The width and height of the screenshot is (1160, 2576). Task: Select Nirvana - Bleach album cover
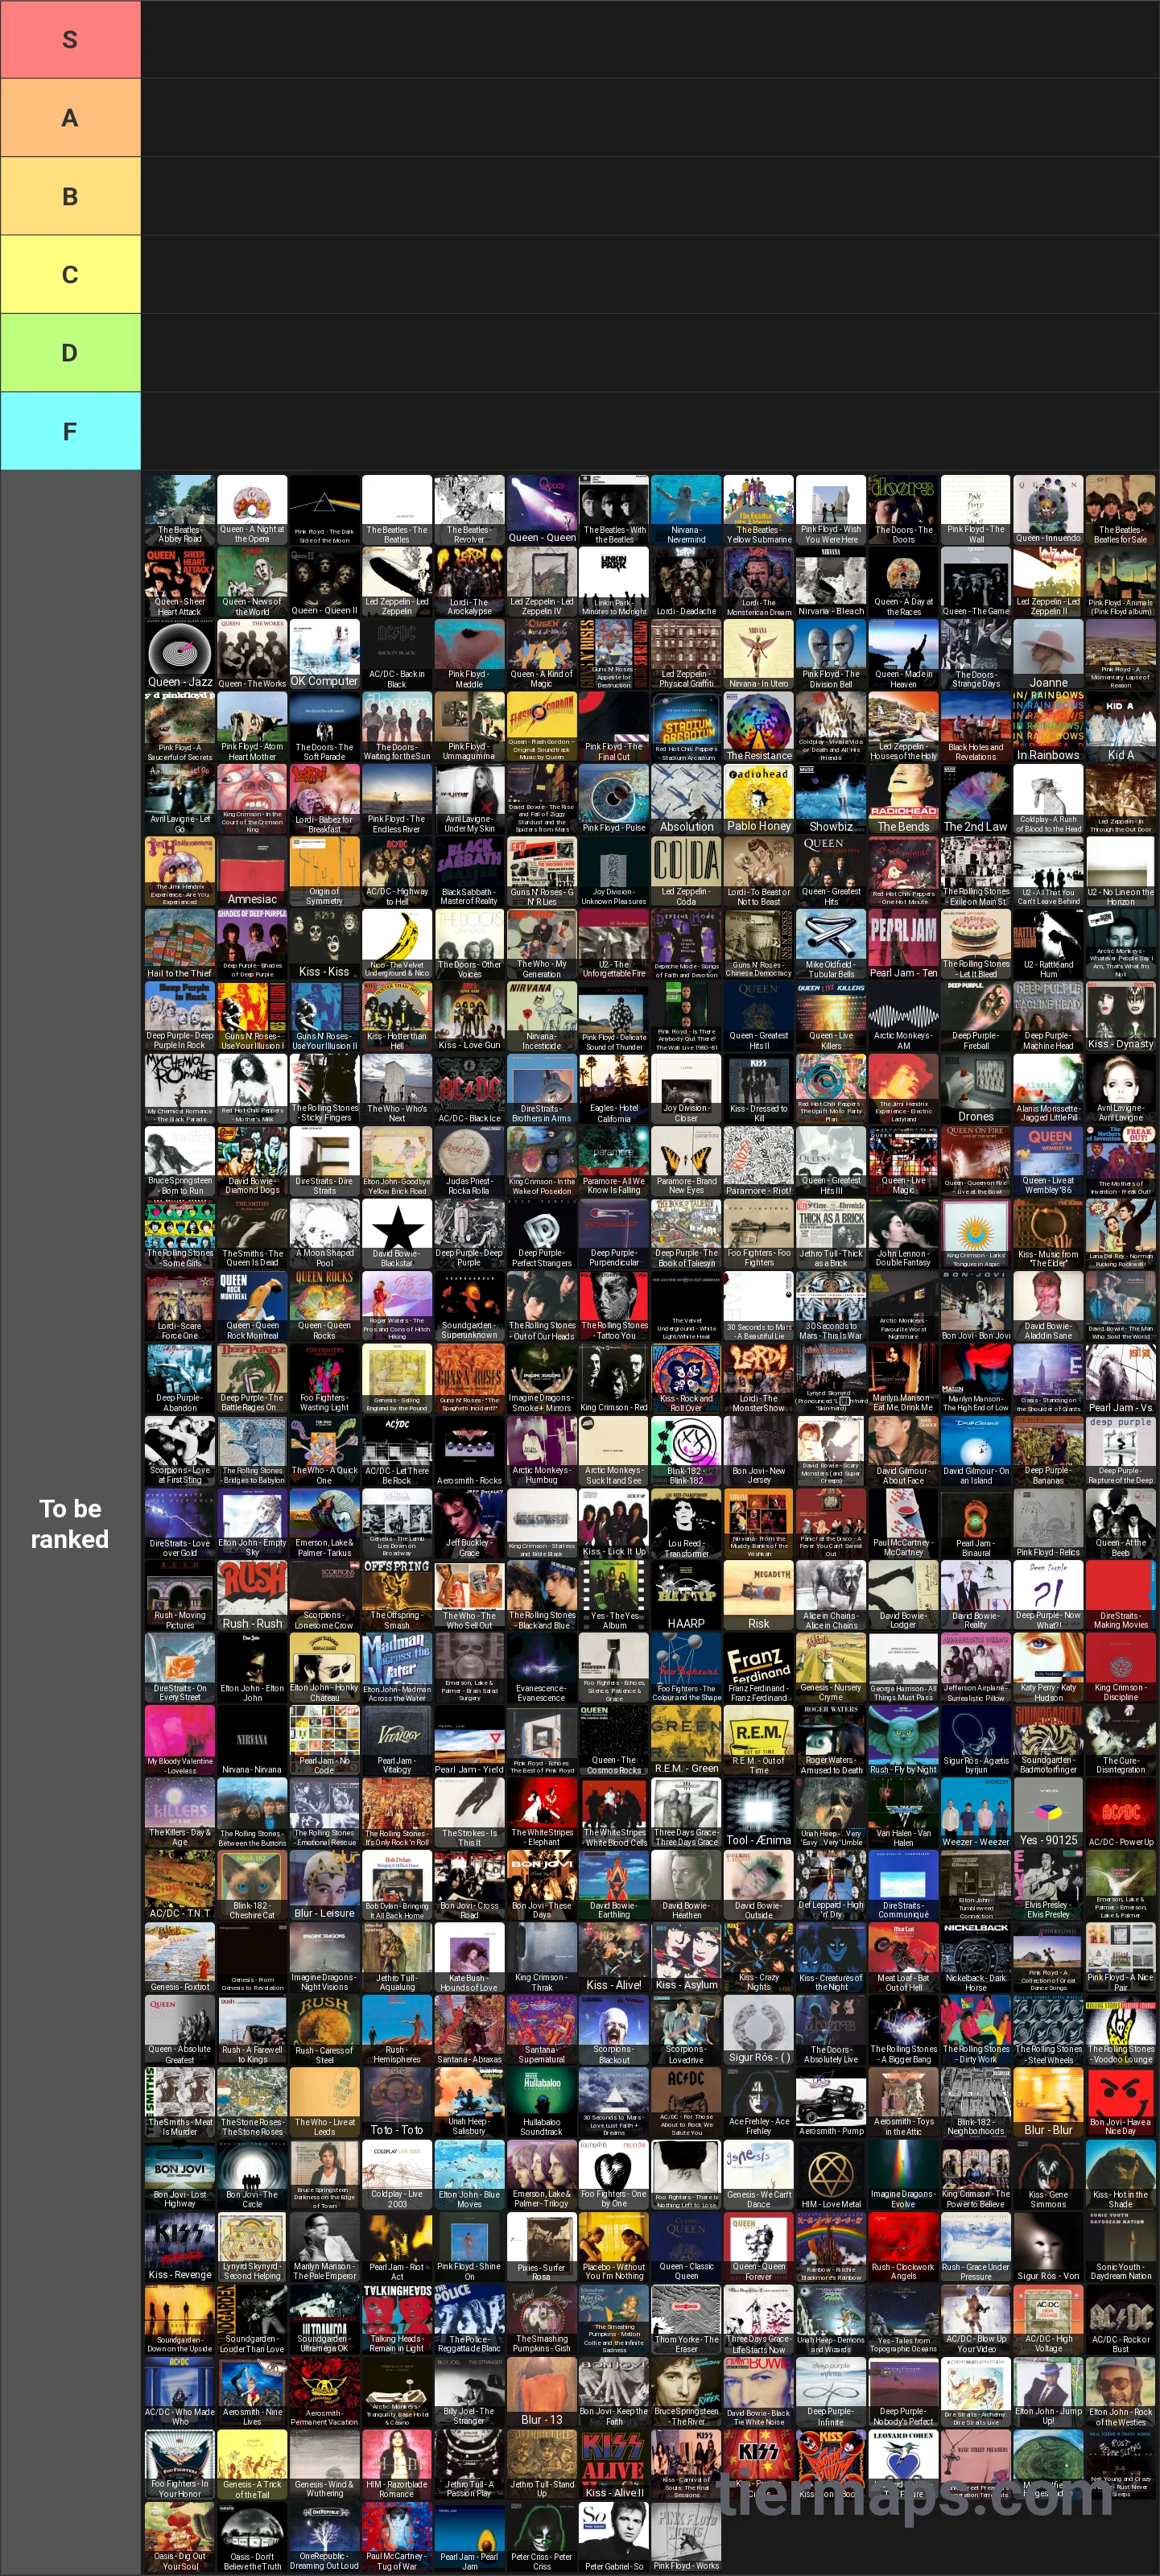click(x=831, y=582)
